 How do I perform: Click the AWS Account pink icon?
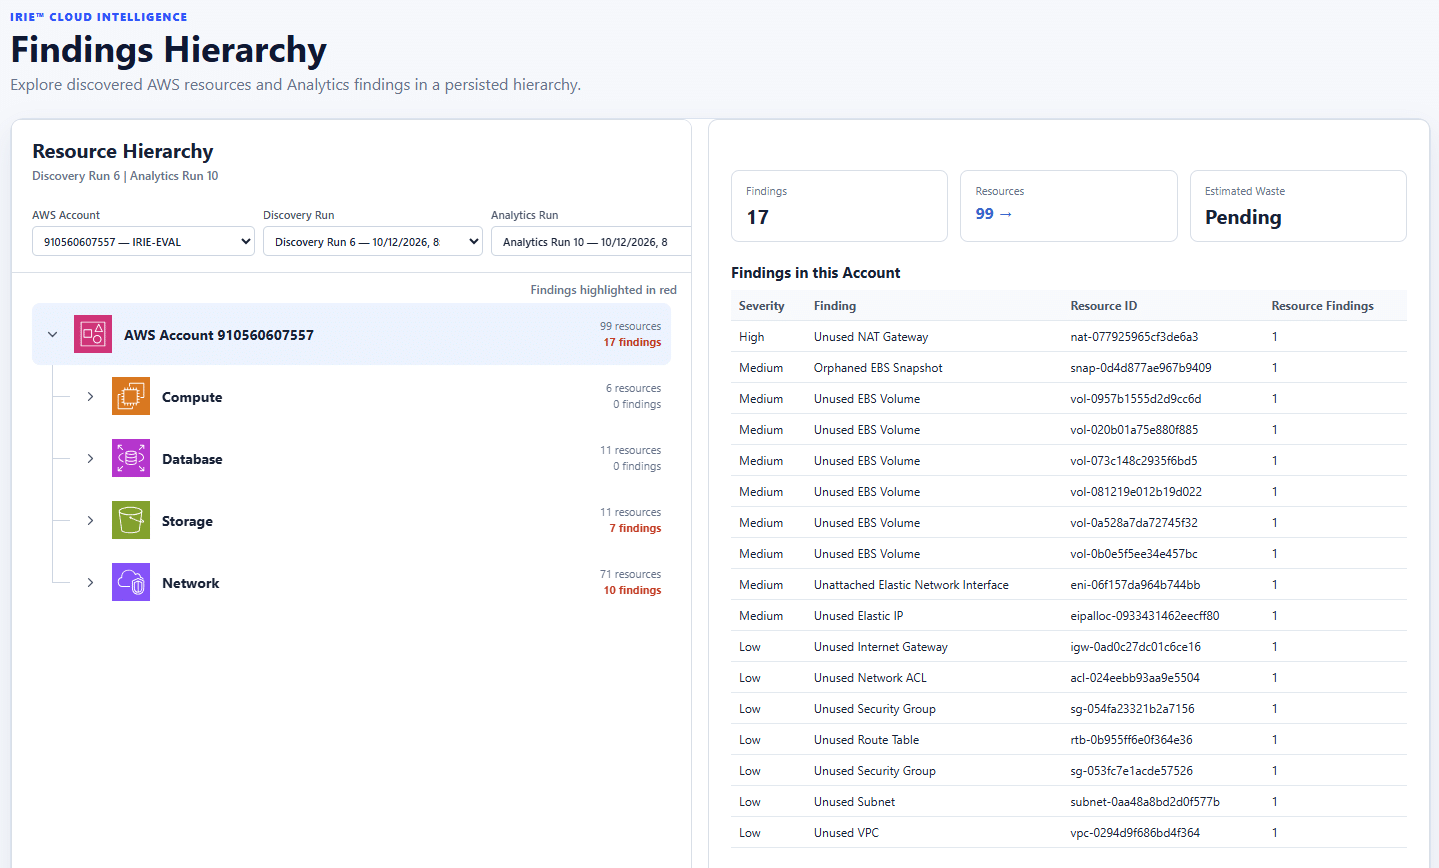coord(93,334)
